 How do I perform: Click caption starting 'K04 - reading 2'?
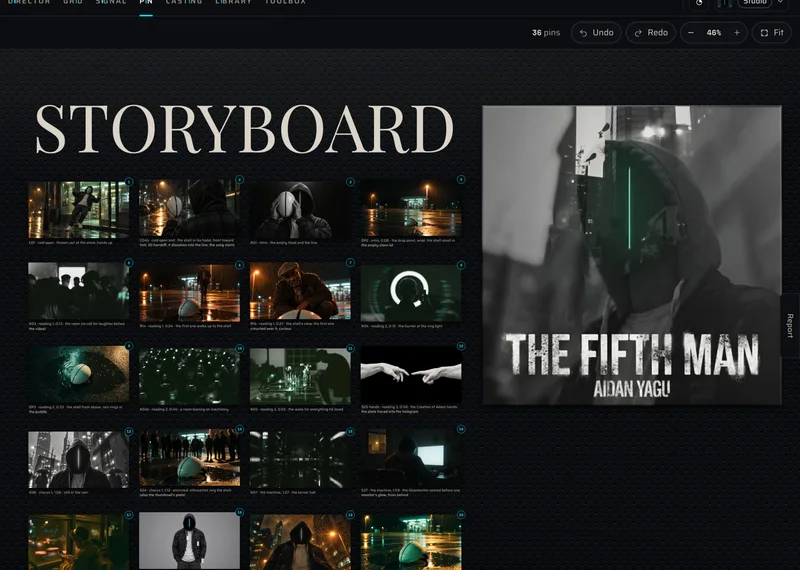(402, 326)
